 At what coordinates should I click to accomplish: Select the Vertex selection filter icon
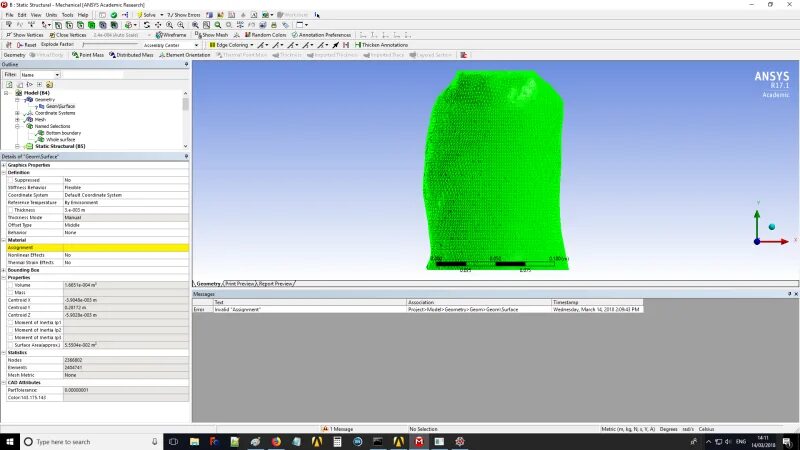[58, 24]
